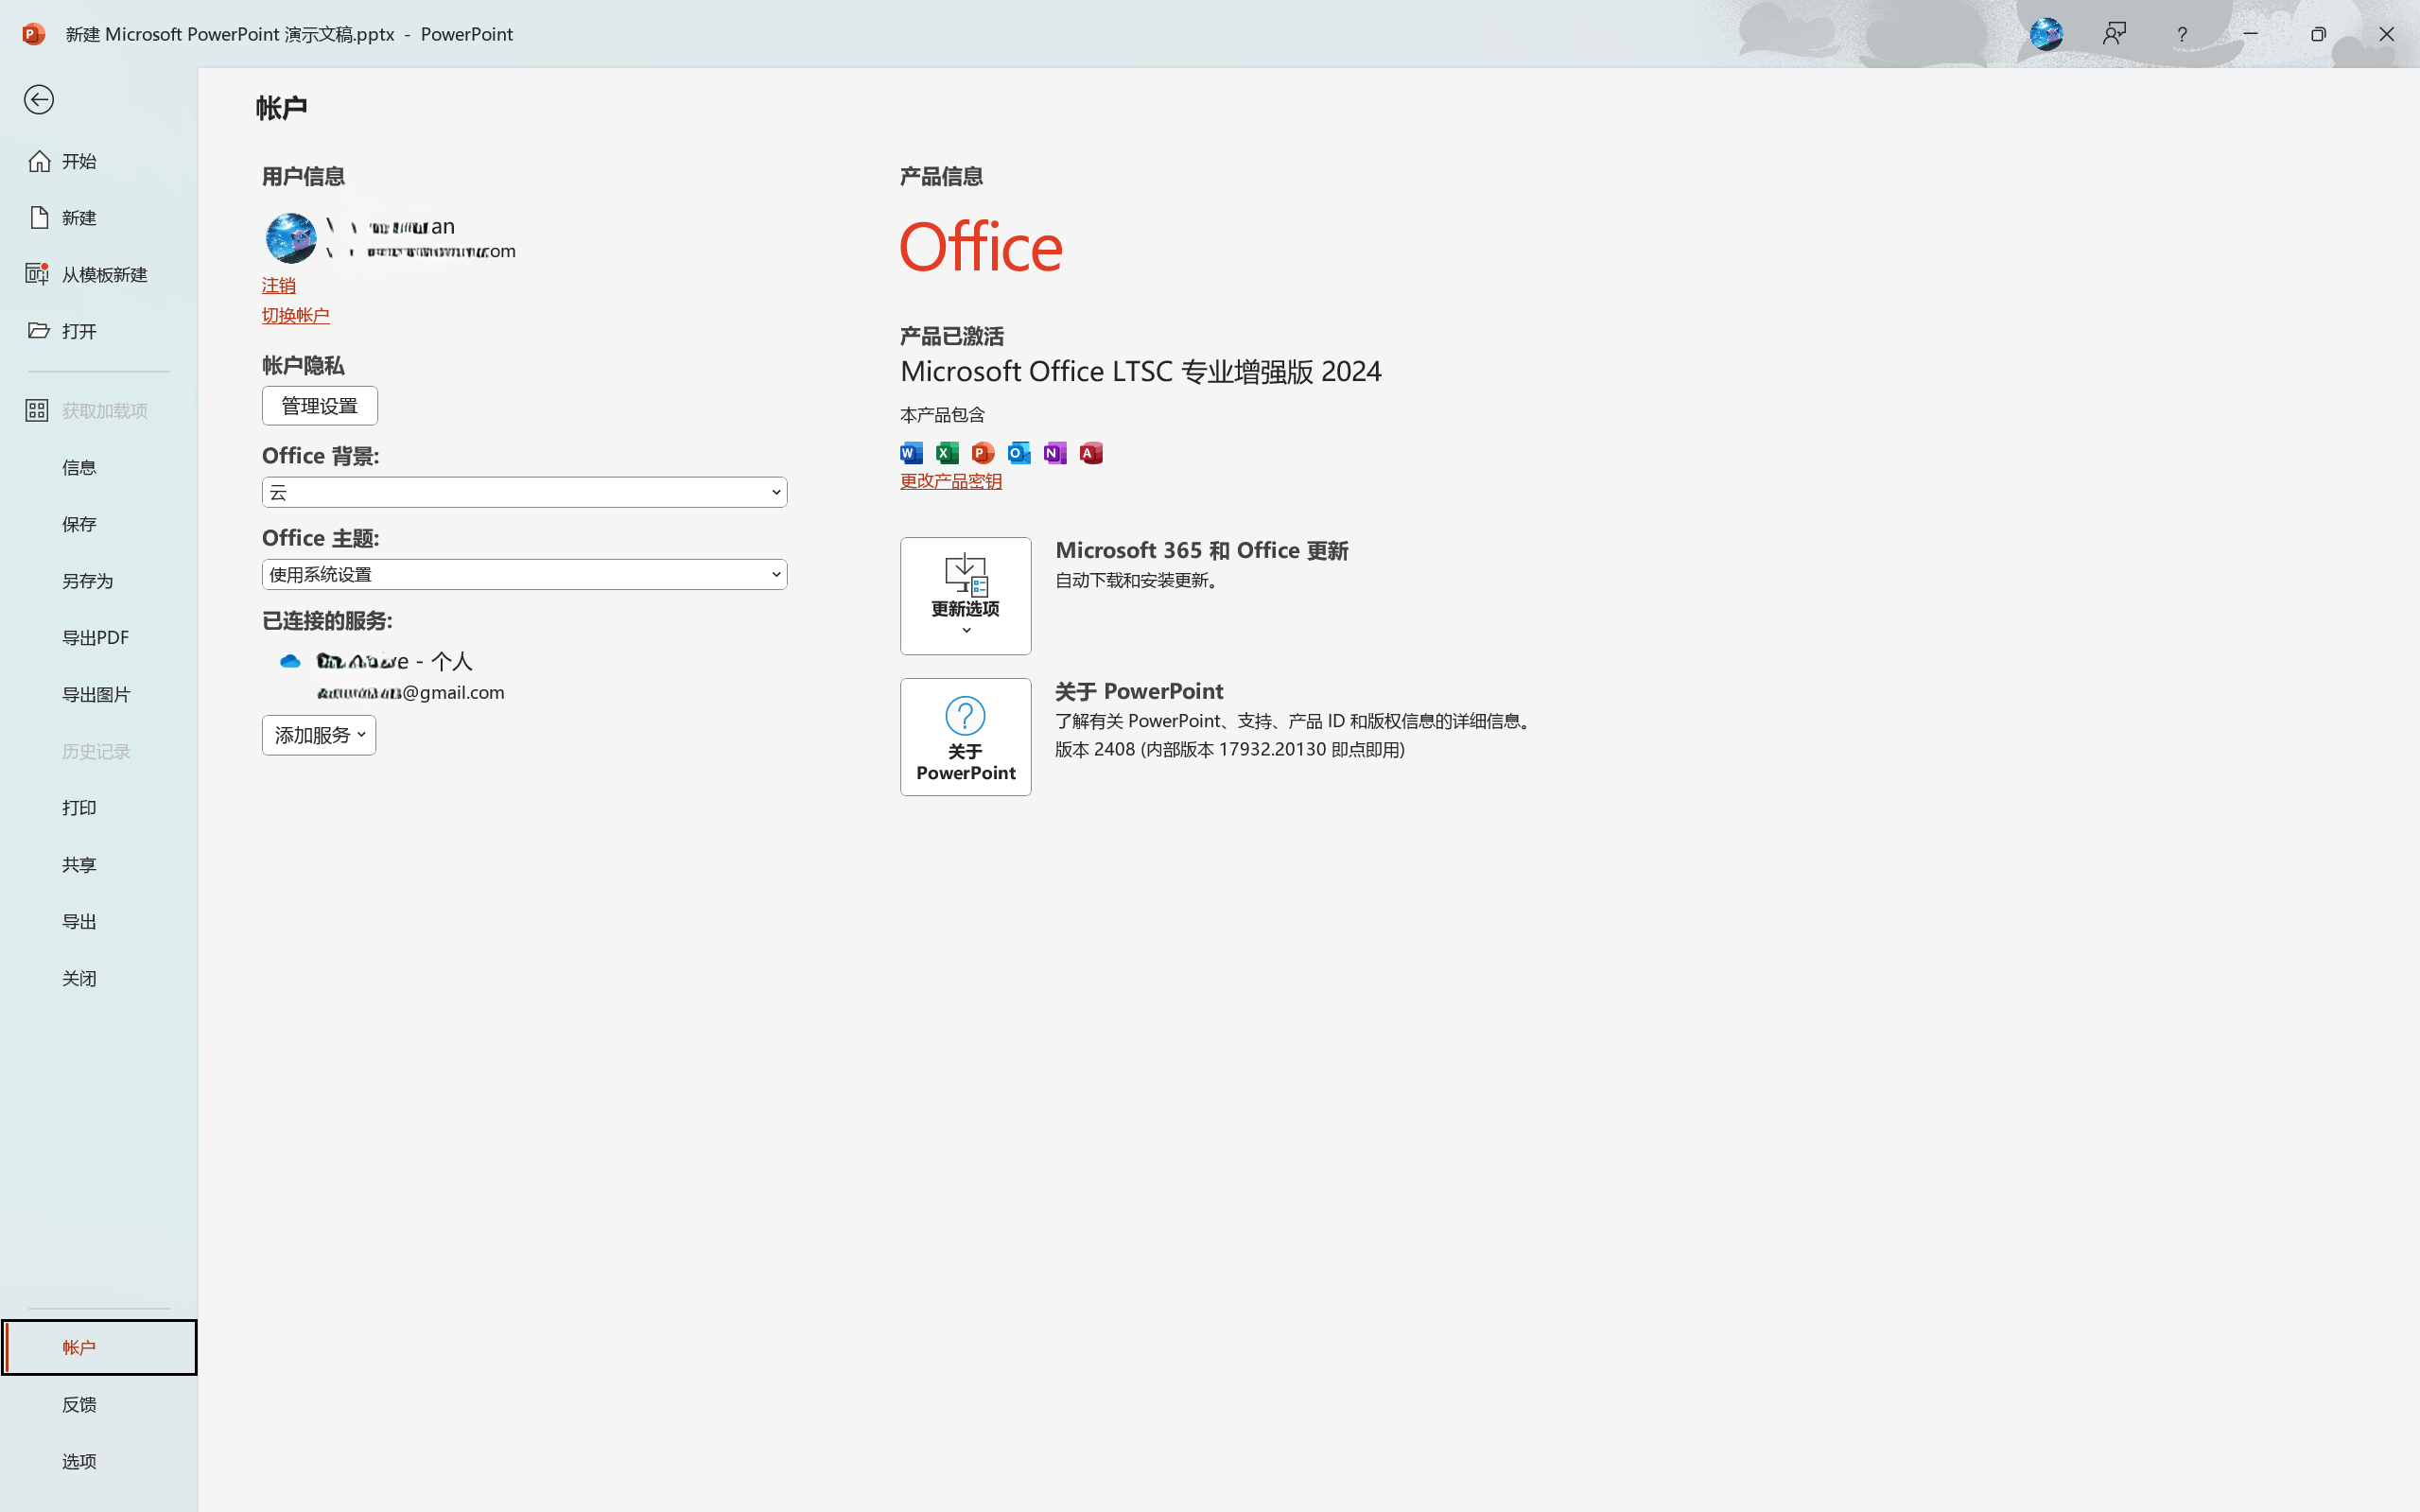The height and width of the screenshot is (1512, 2420).
Task: Select Open (打开) in the sidebar
Action: 98,331
